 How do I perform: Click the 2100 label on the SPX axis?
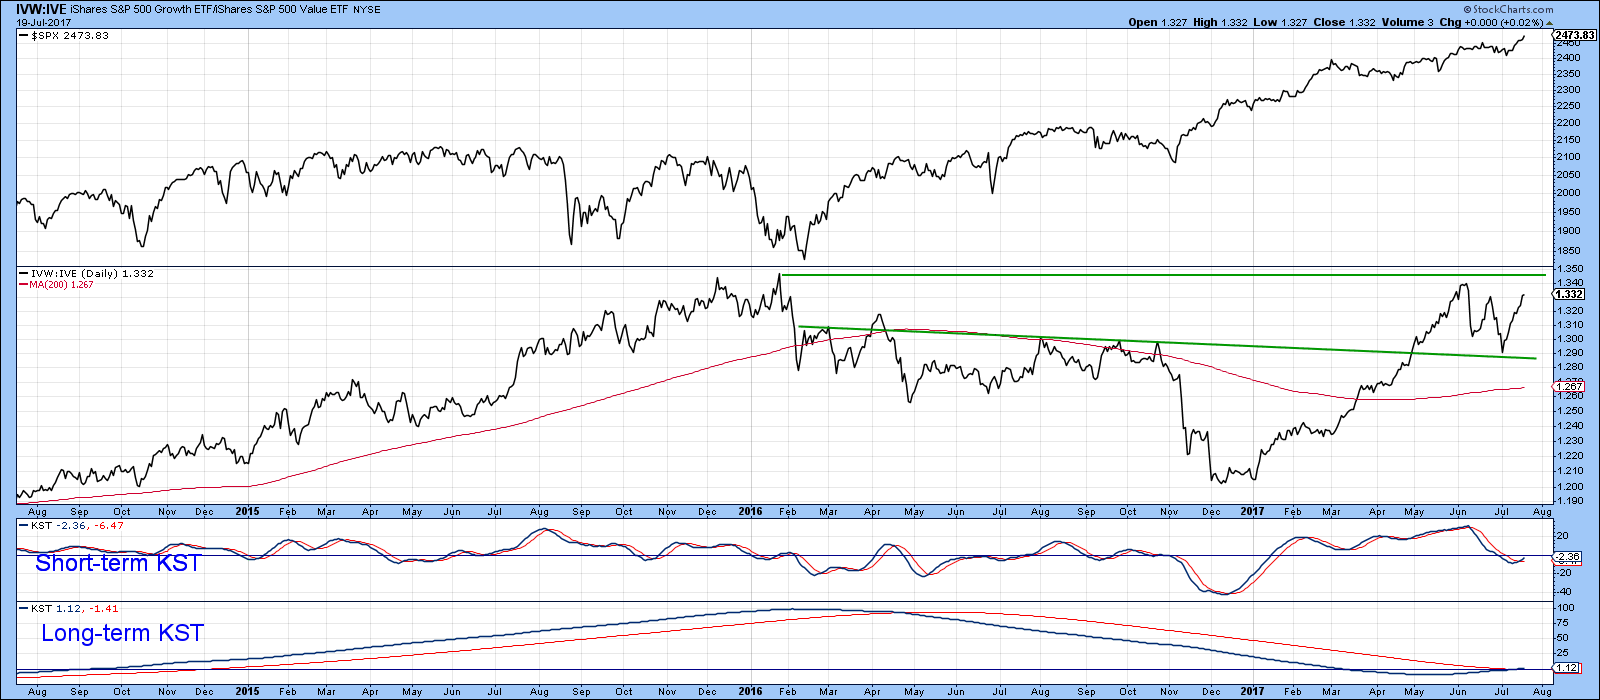[1568, 157]
